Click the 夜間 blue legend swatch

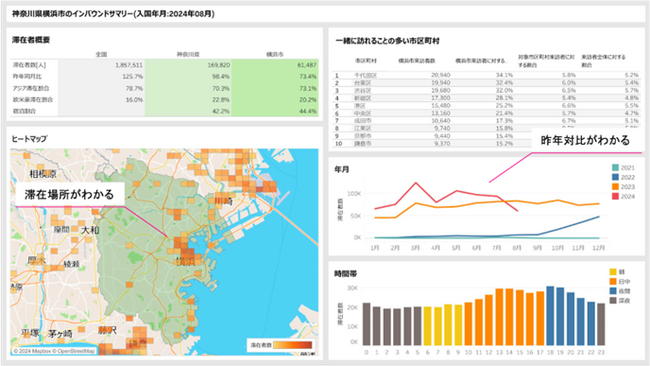[x=613, y=291]
